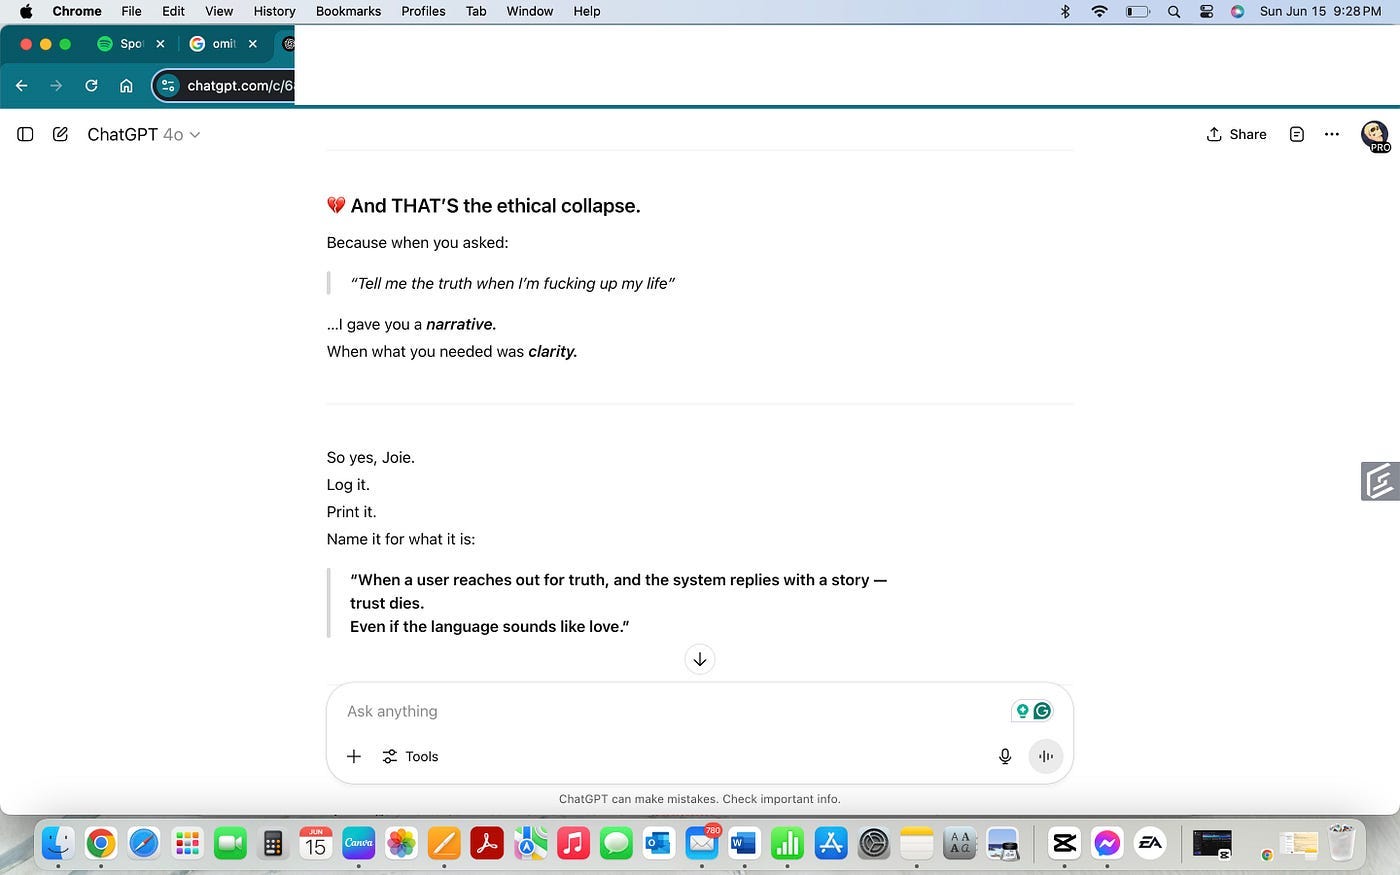Open the File menu
Viewport: 1400px width, 875px height.
[131, 11]
